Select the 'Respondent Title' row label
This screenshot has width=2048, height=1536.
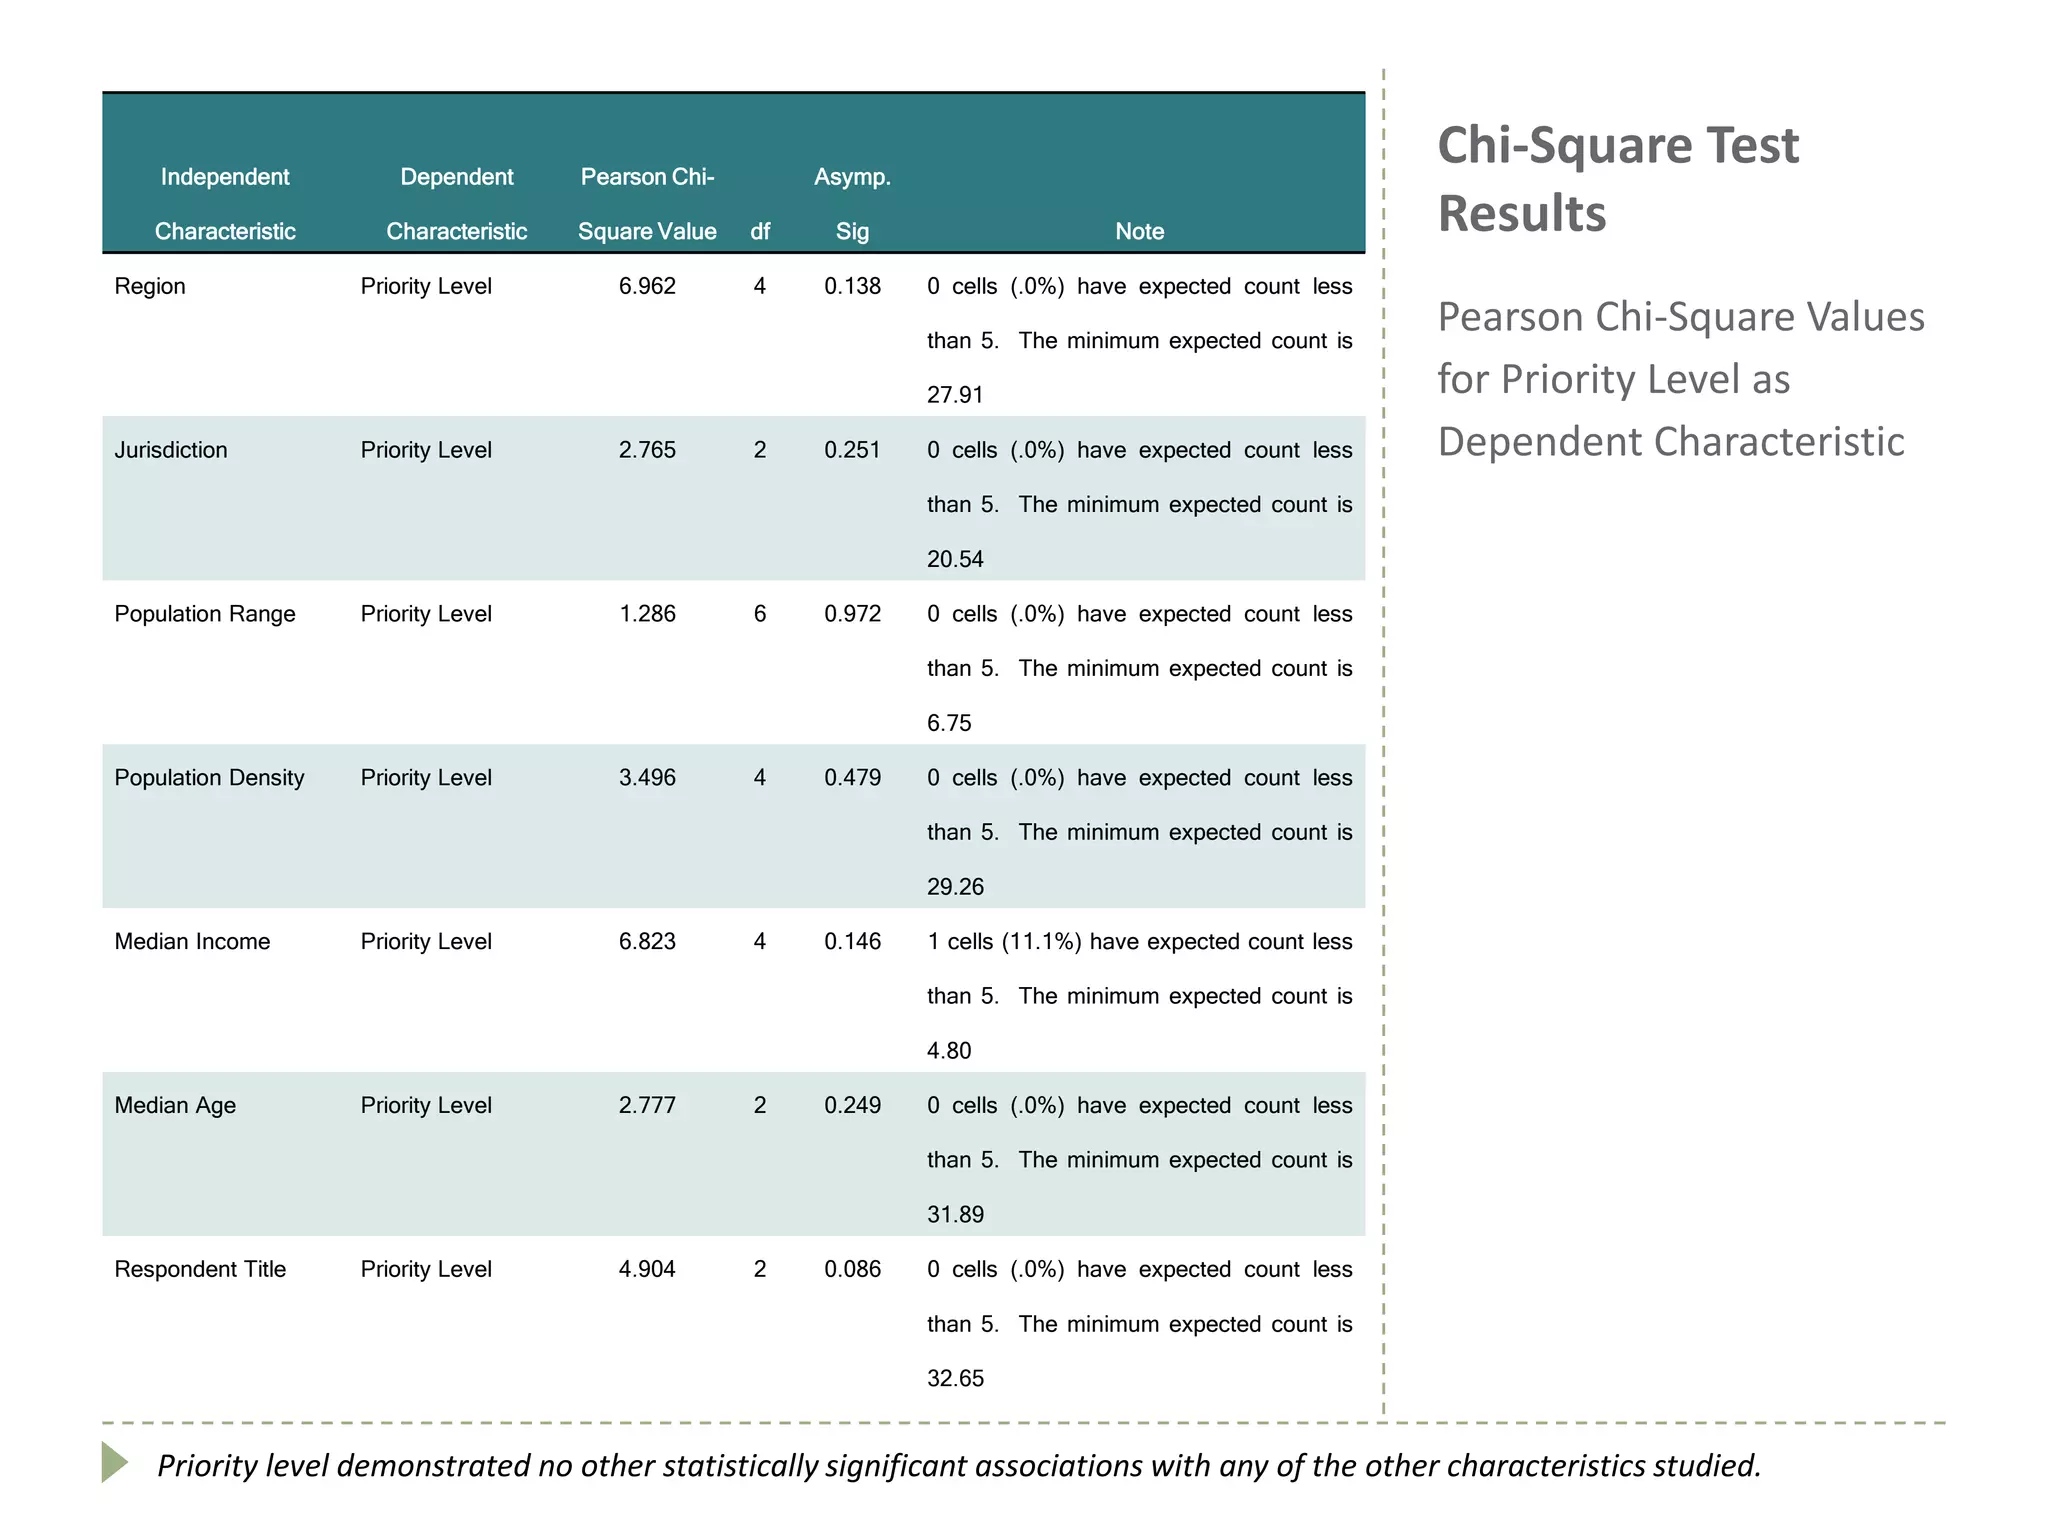coord(200,1270)
